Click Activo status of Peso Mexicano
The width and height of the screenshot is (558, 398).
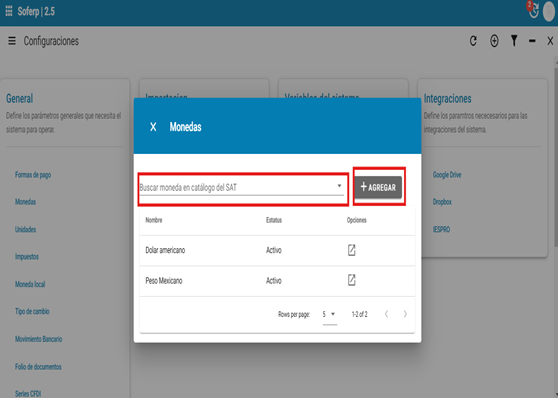click(x=274, y=281)
